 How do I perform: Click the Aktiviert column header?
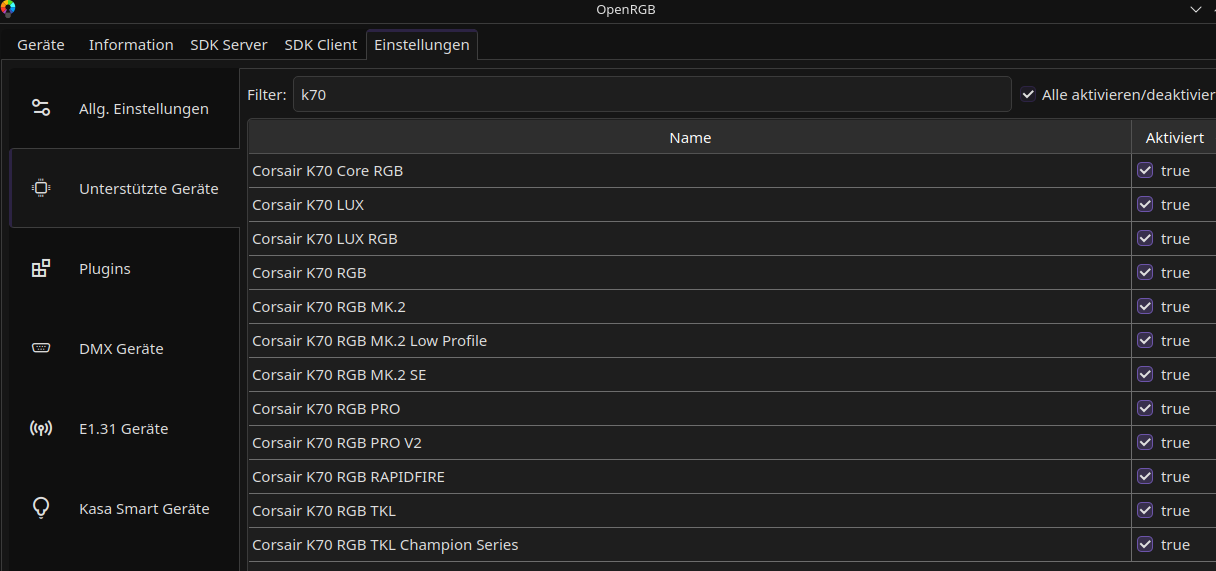(x=1174, y=137)
